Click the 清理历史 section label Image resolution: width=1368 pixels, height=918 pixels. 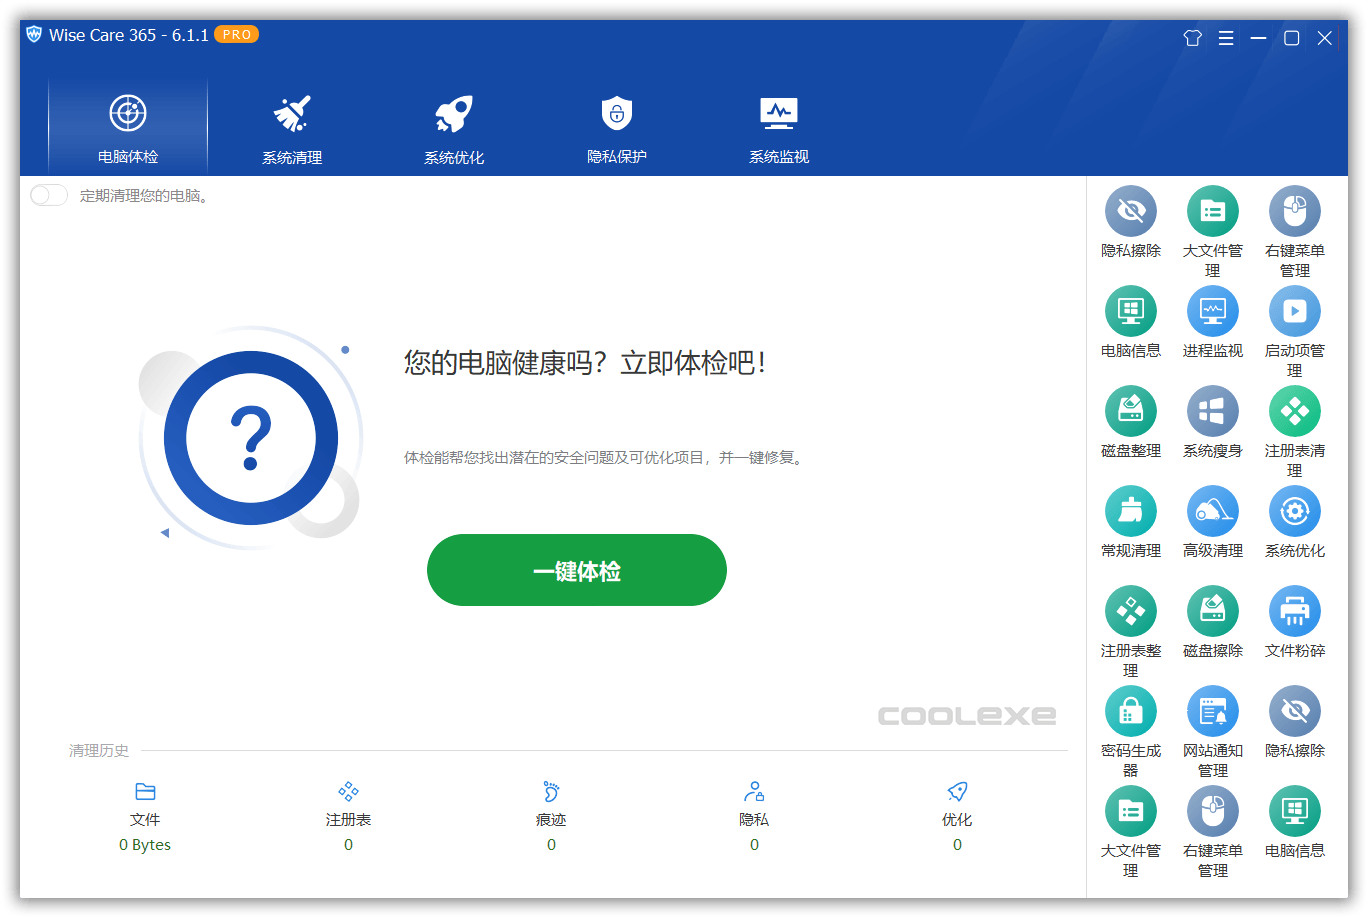(x=99, y=750)
